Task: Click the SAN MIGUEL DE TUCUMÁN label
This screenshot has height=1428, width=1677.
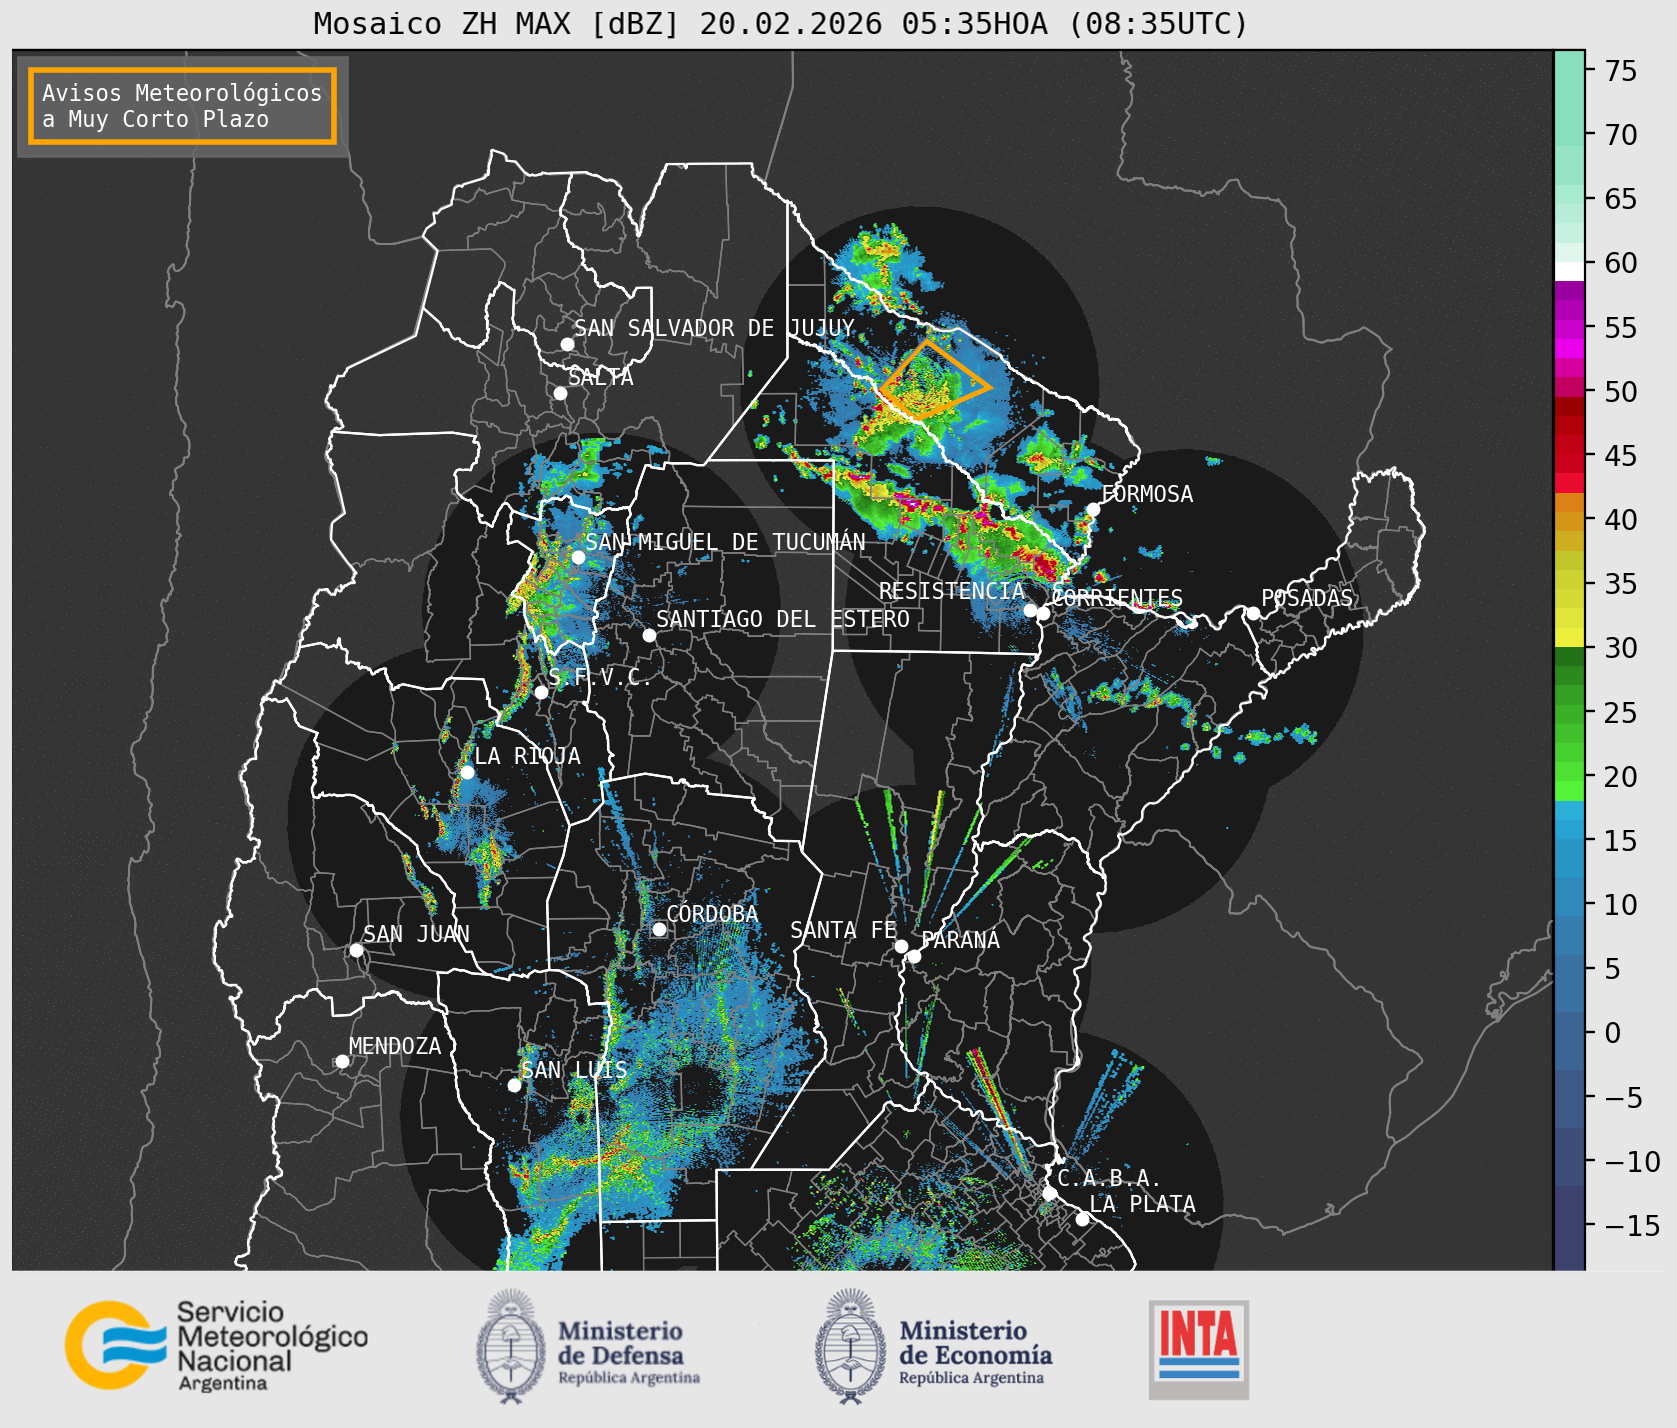Action: point(725,542)
